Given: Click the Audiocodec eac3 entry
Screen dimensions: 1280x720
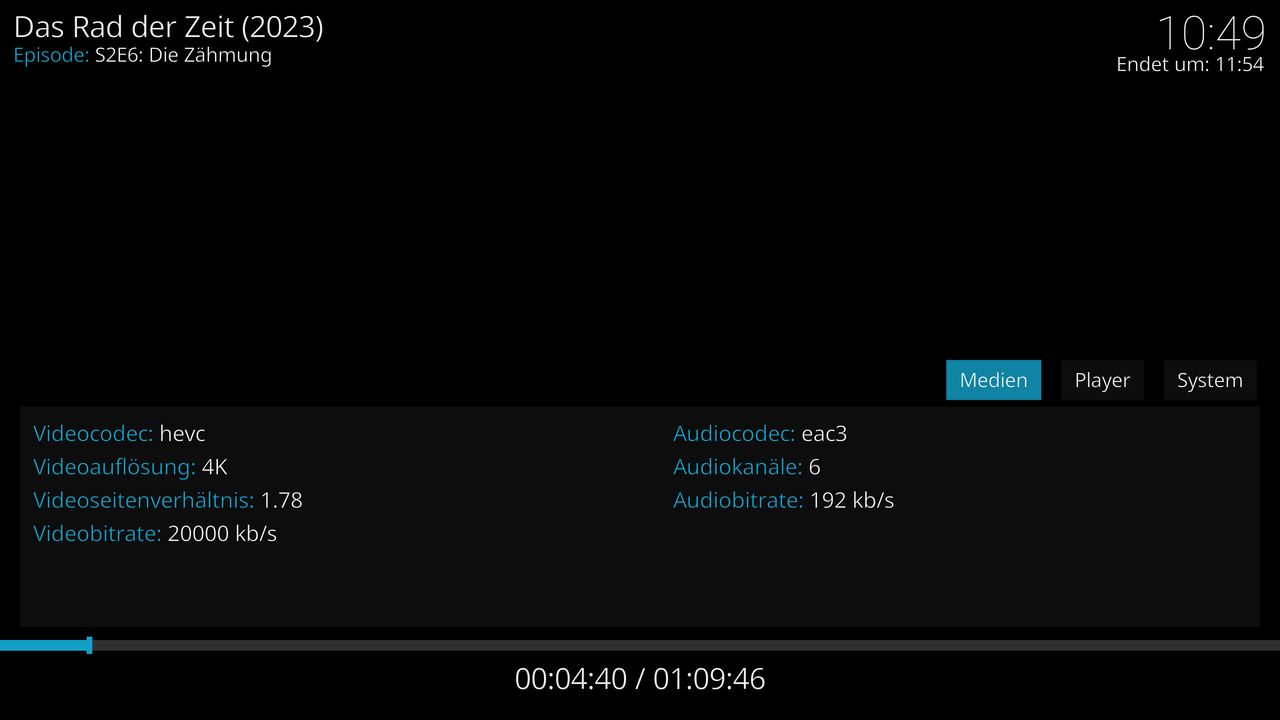Looking at the screenshot, I should pyautogui.click(x=760, y=434).
